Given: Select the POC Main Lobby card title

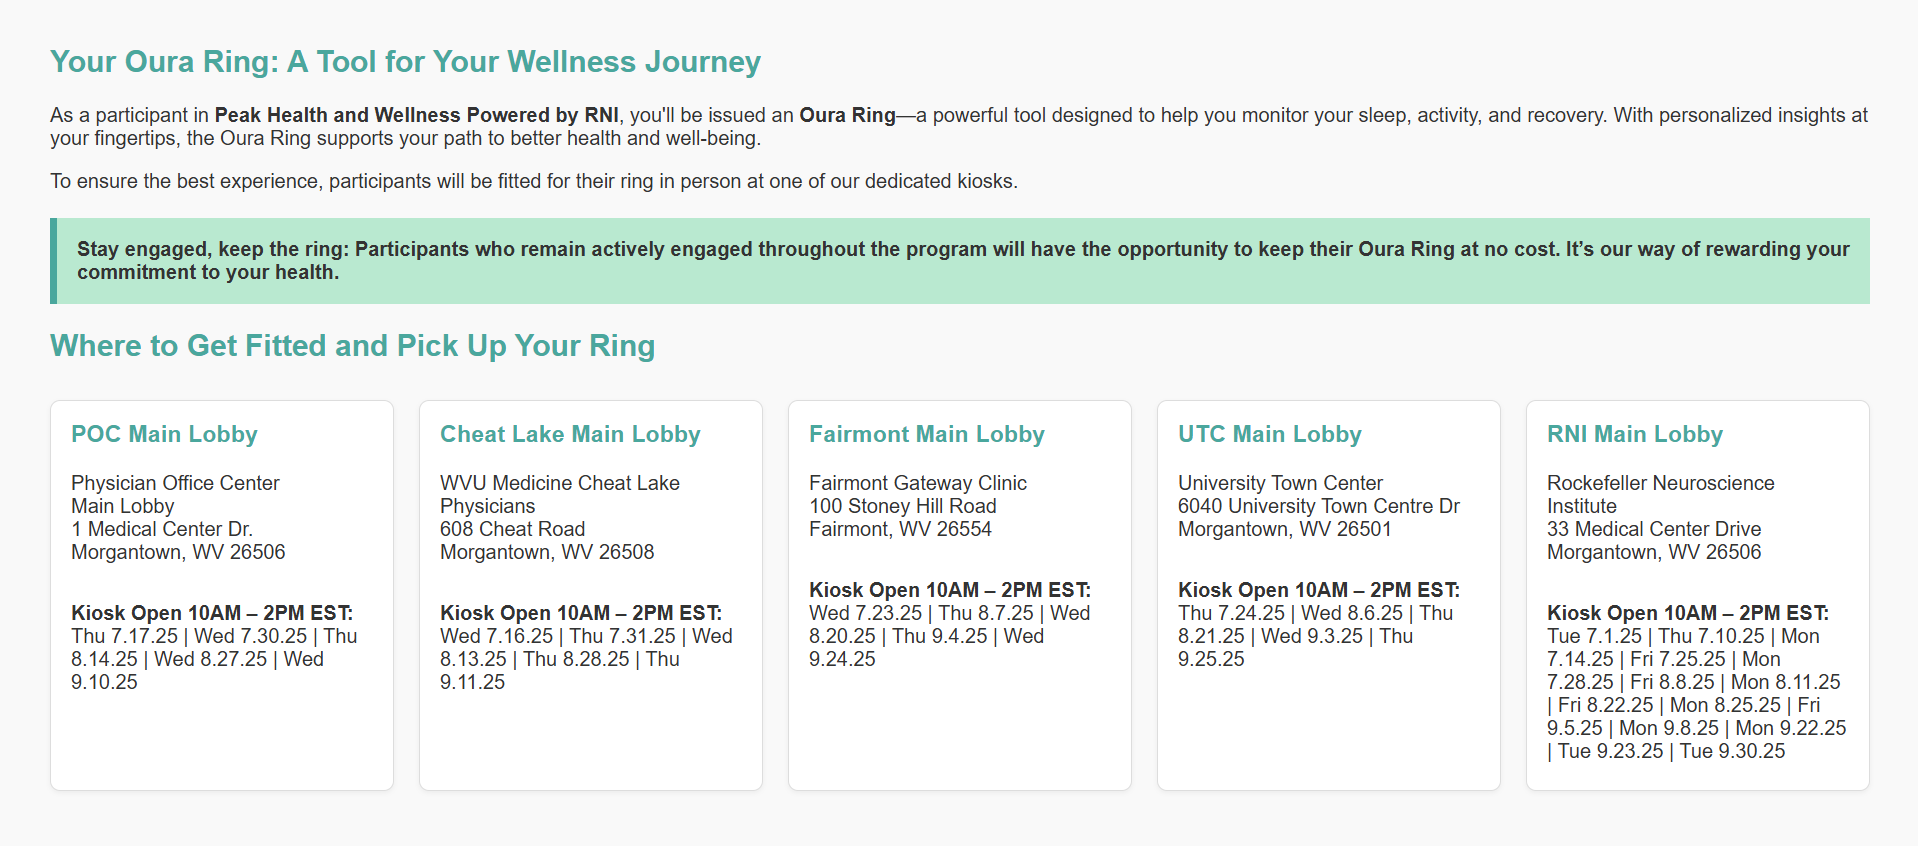Looking at the screenshot, I should pos(164,434).
